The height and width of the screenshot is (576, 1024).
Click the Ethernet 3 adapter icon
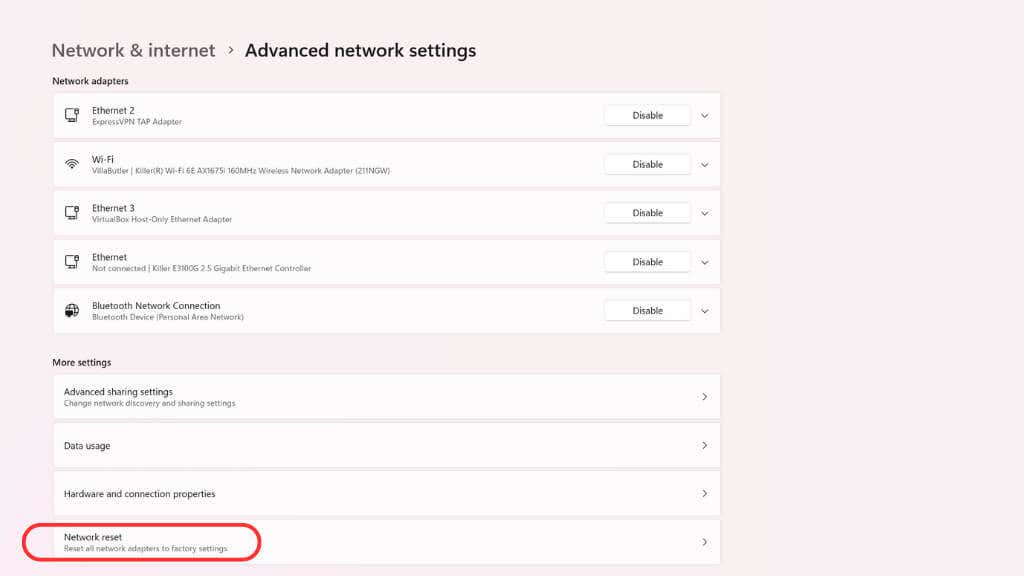point(72,213)
